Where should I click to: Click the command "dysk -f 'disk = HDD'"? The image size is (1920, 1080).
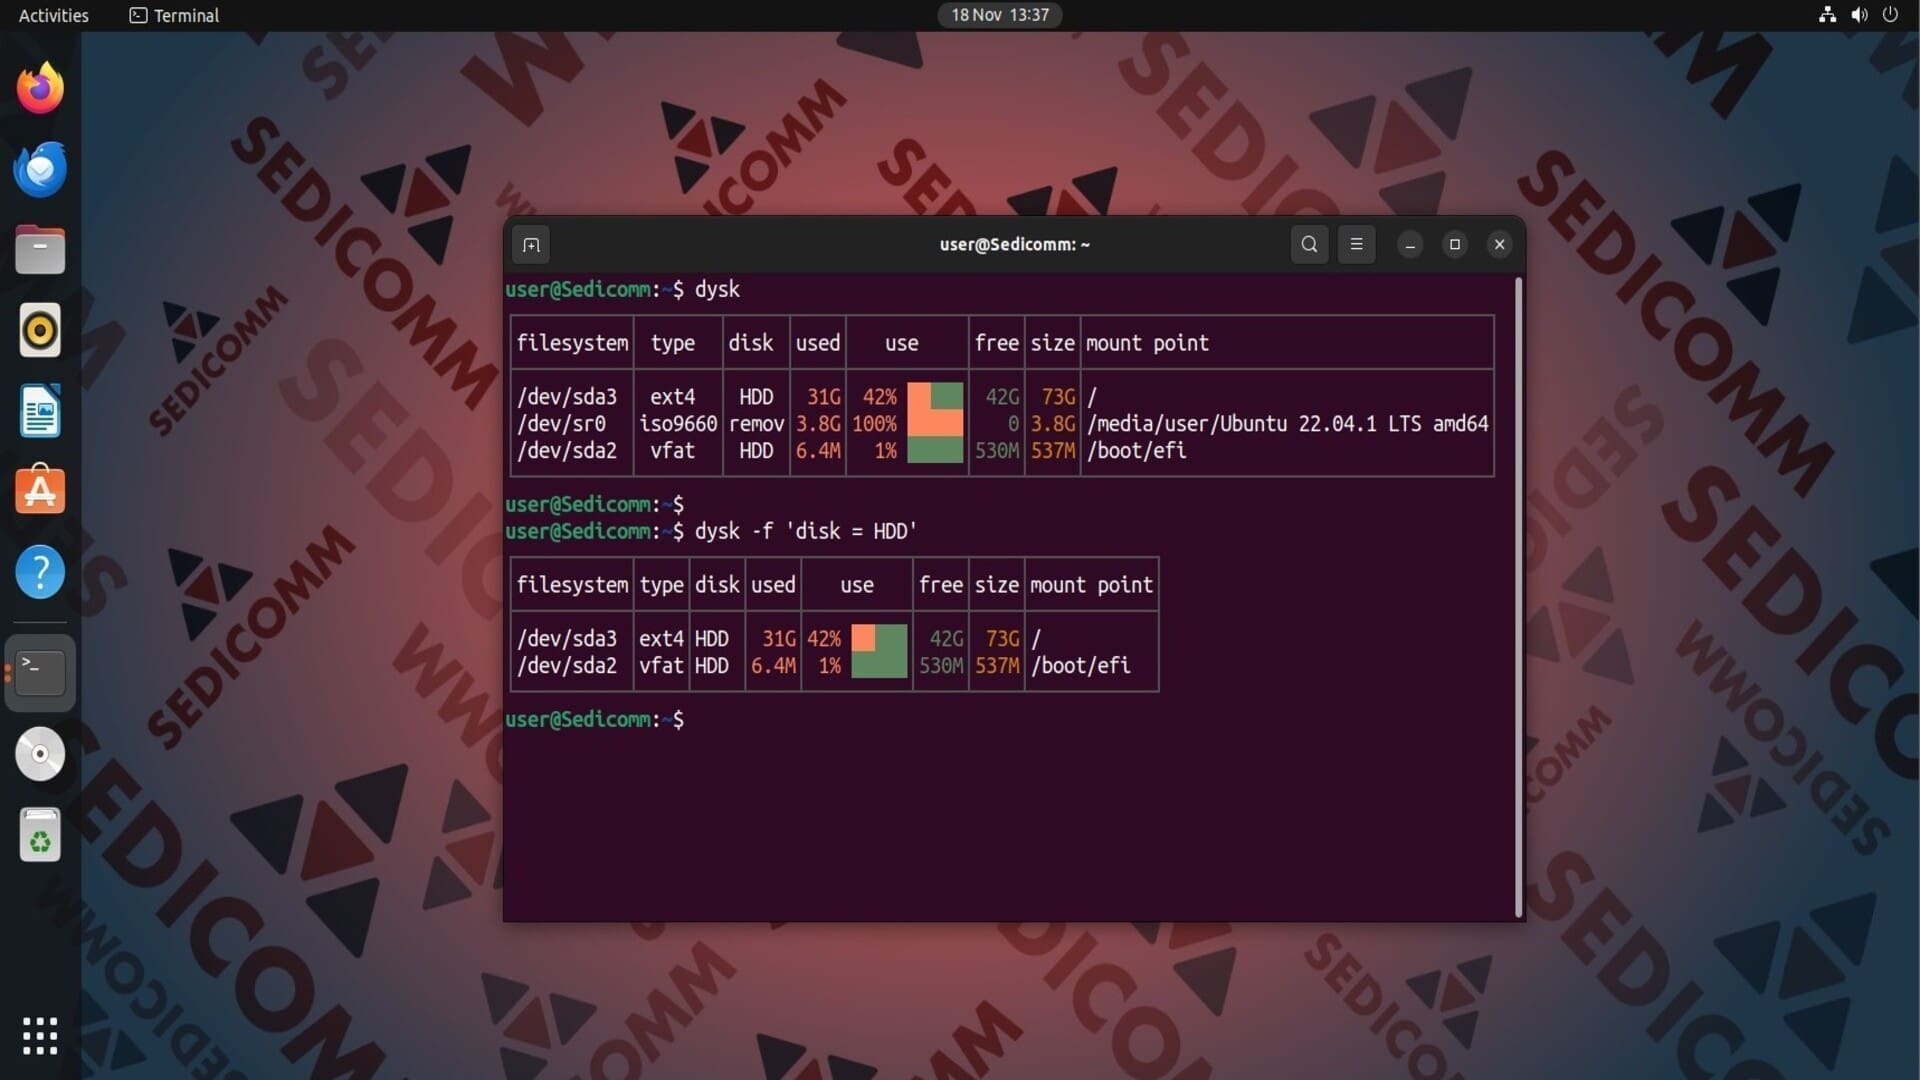806,531
